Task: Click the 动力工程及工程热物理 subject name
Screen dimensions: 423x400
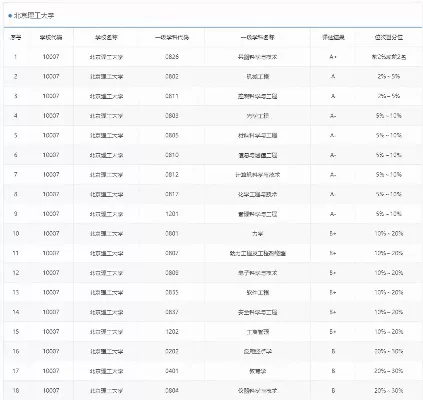Action: pos(257,253)
